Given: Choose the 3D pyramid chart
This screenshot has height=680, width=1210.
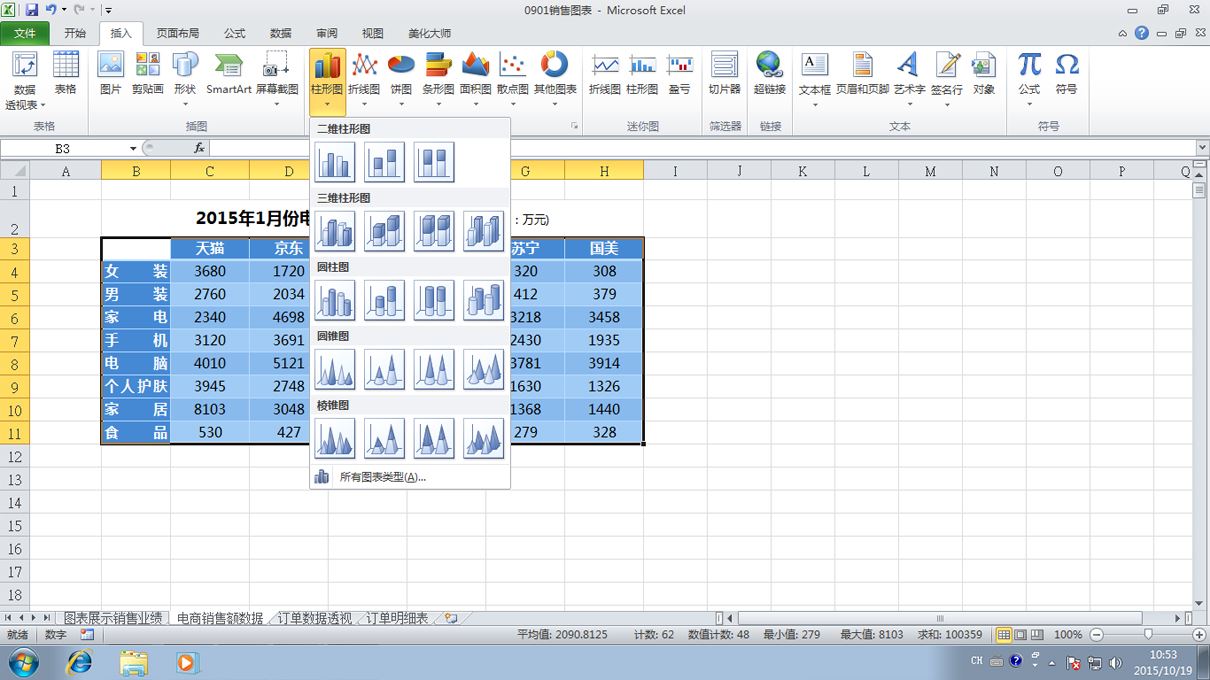Looking at the screenshot, I should click(x=484, y=438).
